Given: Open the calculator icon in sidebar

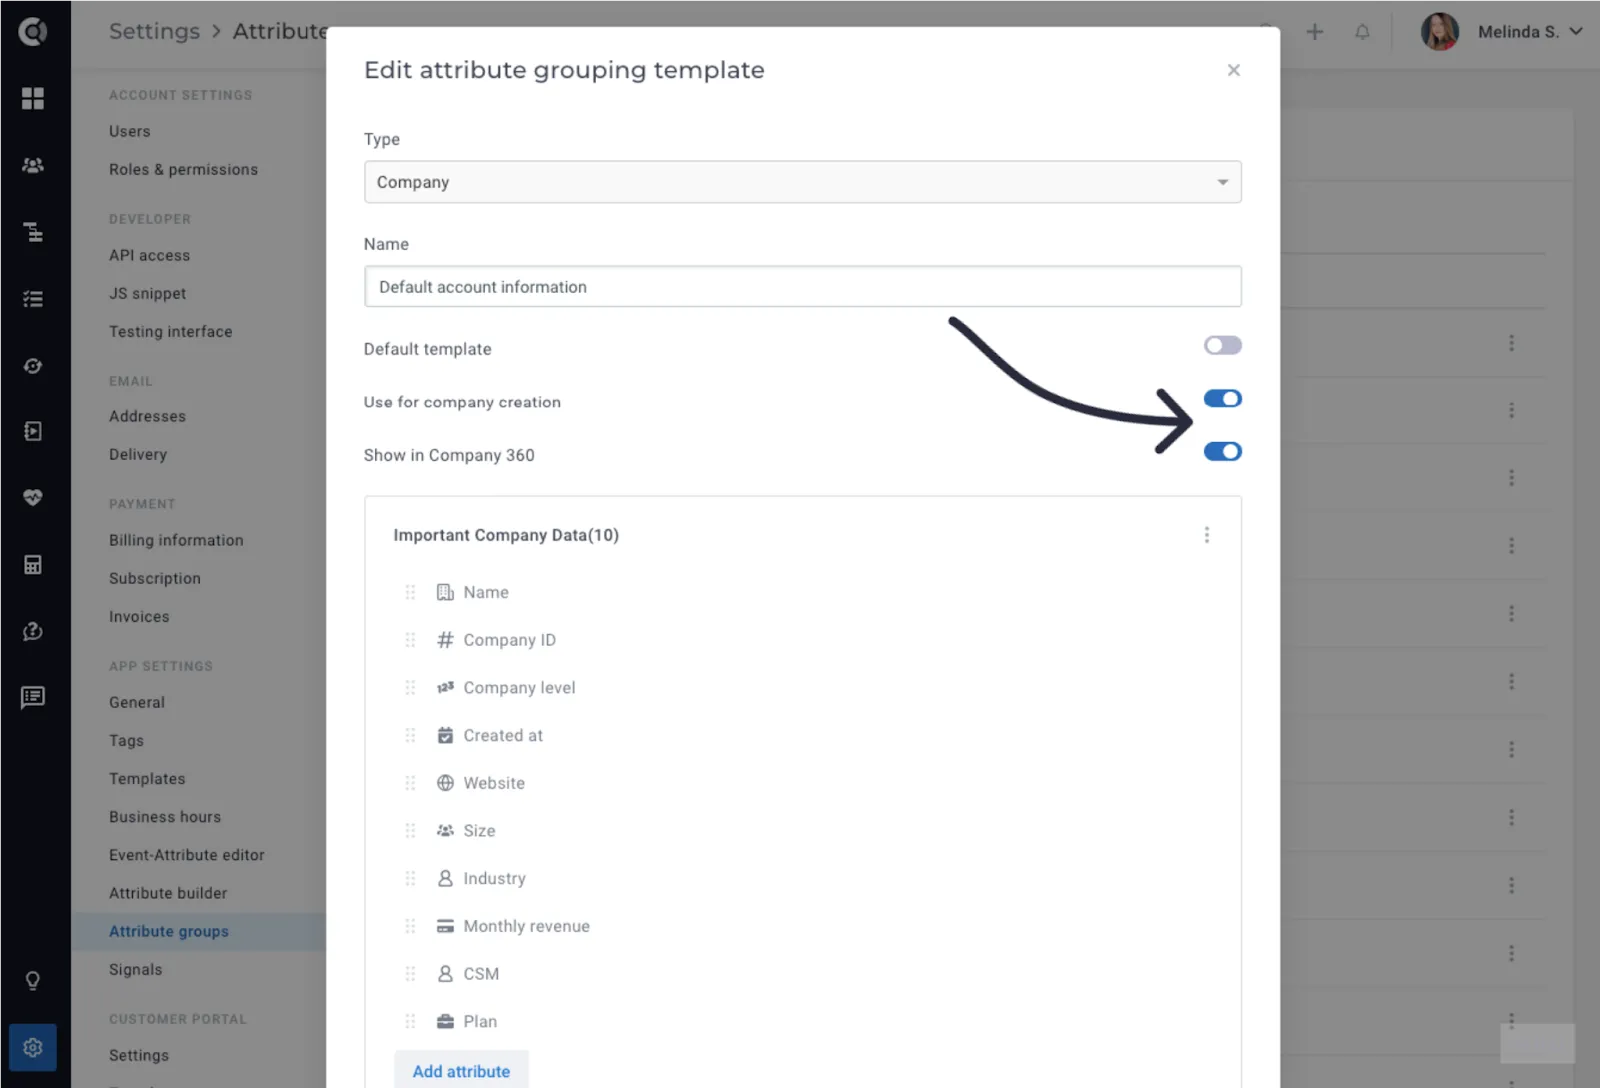Looking at the screenshot, I should click(x=33, y=565).
